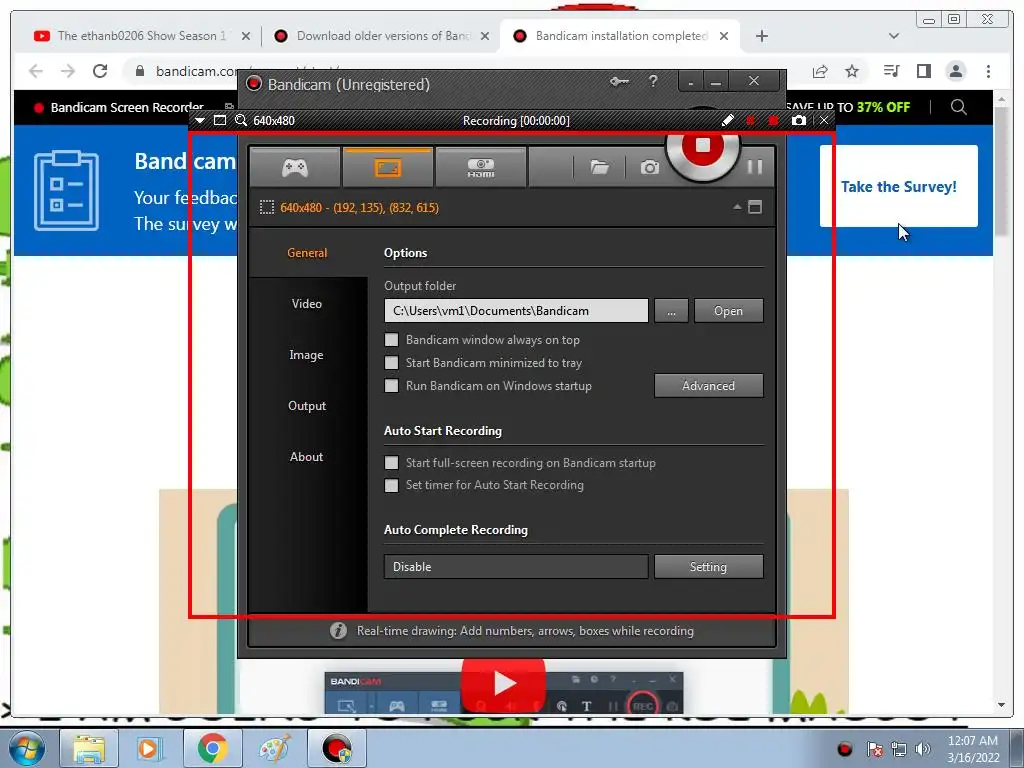Click the key register icon in Bandicam title bar
The image size is (1024, 768).
[x=619, y=82]
